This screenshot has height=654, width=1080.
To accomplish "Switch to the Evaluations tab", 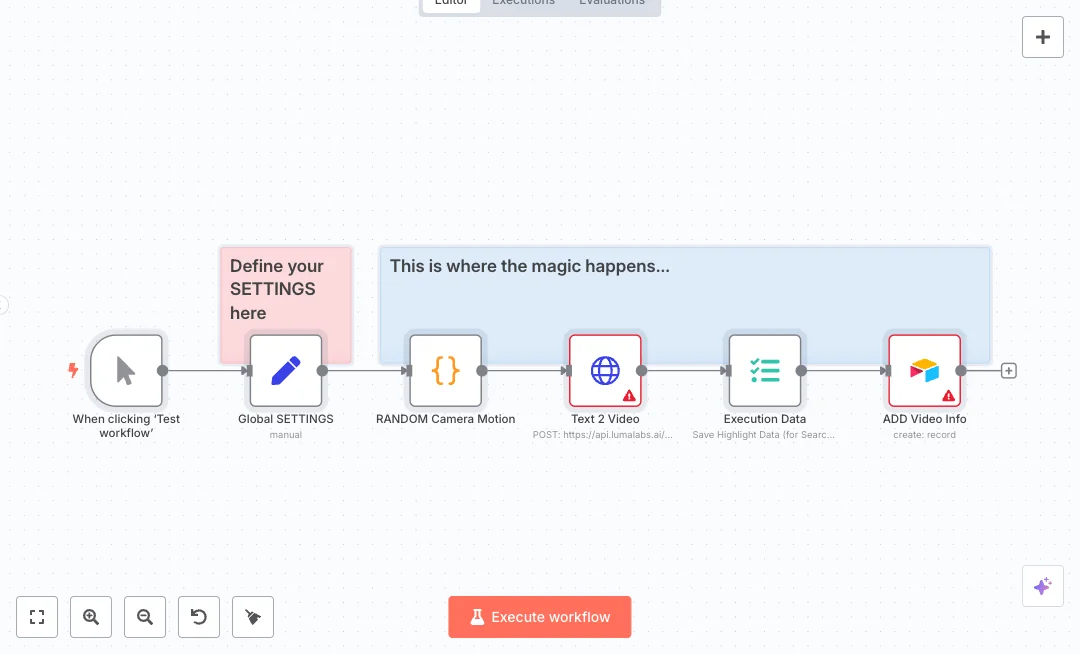I will [612, 3].
